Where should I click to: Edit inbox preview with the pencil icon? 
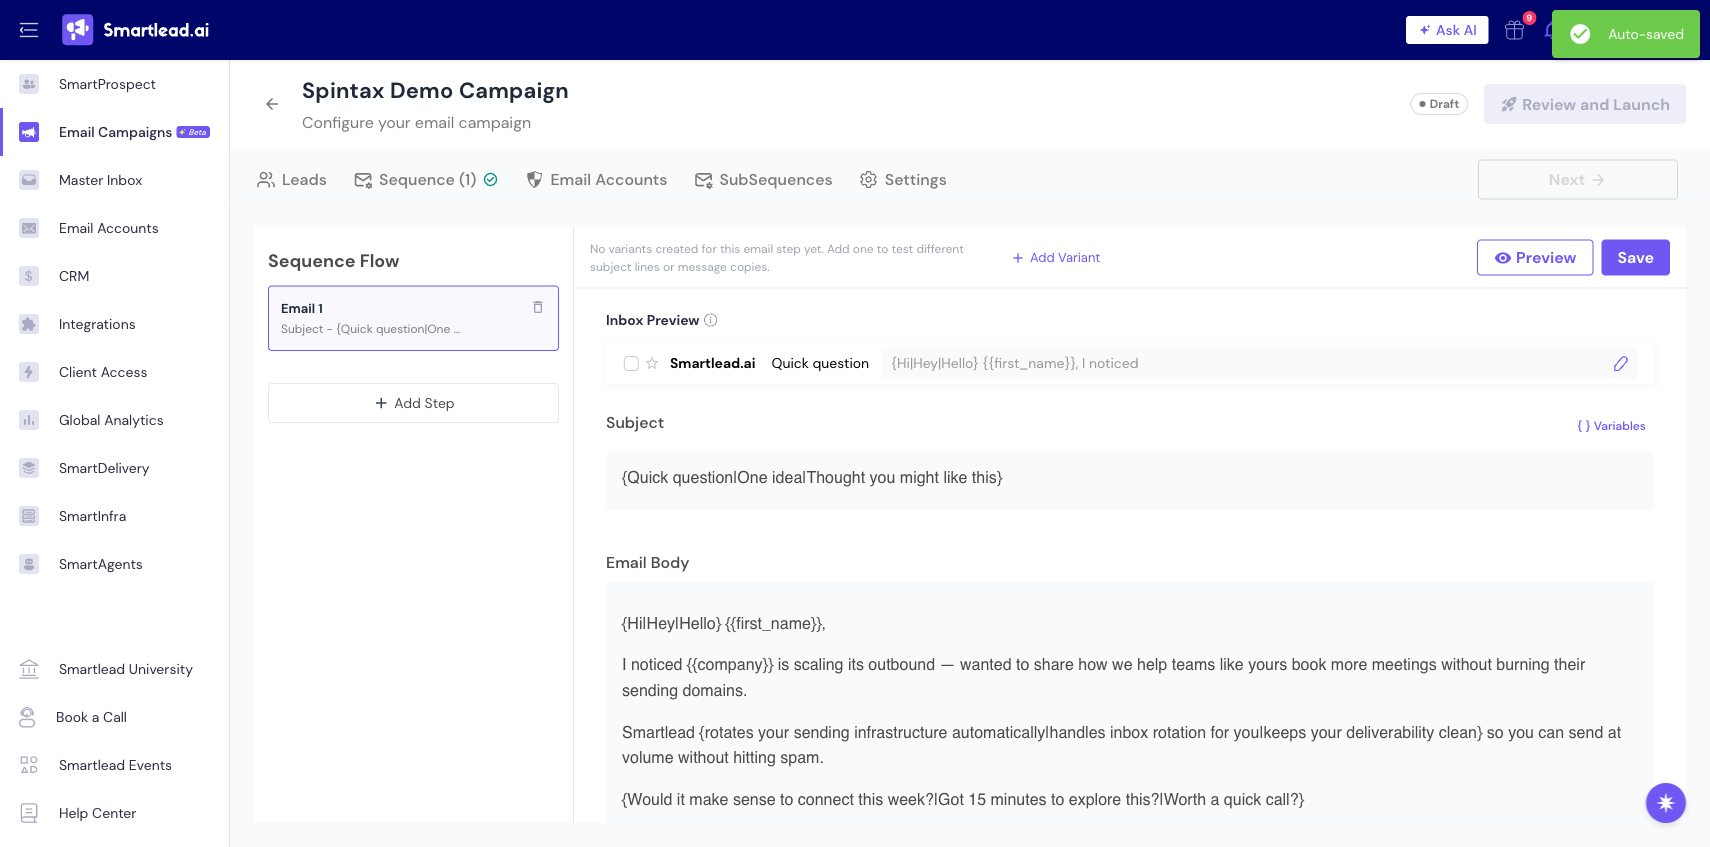[x=1621, y=363]
